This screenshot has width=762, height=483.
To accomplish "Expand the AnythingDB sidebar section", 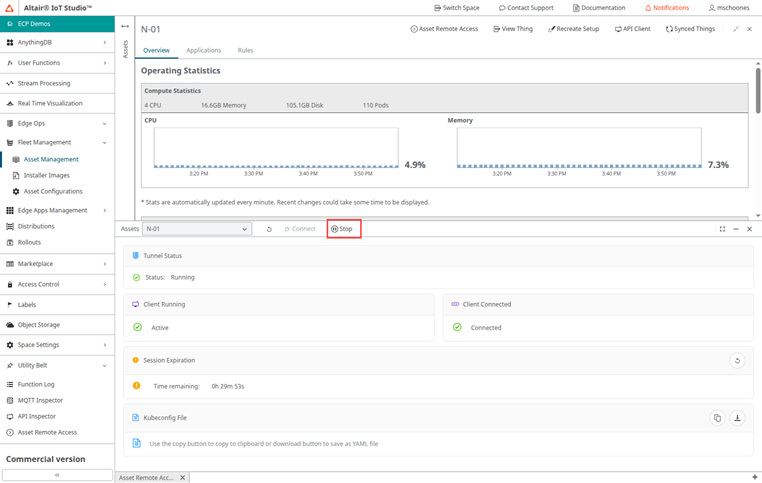I will tap(56, 42).
